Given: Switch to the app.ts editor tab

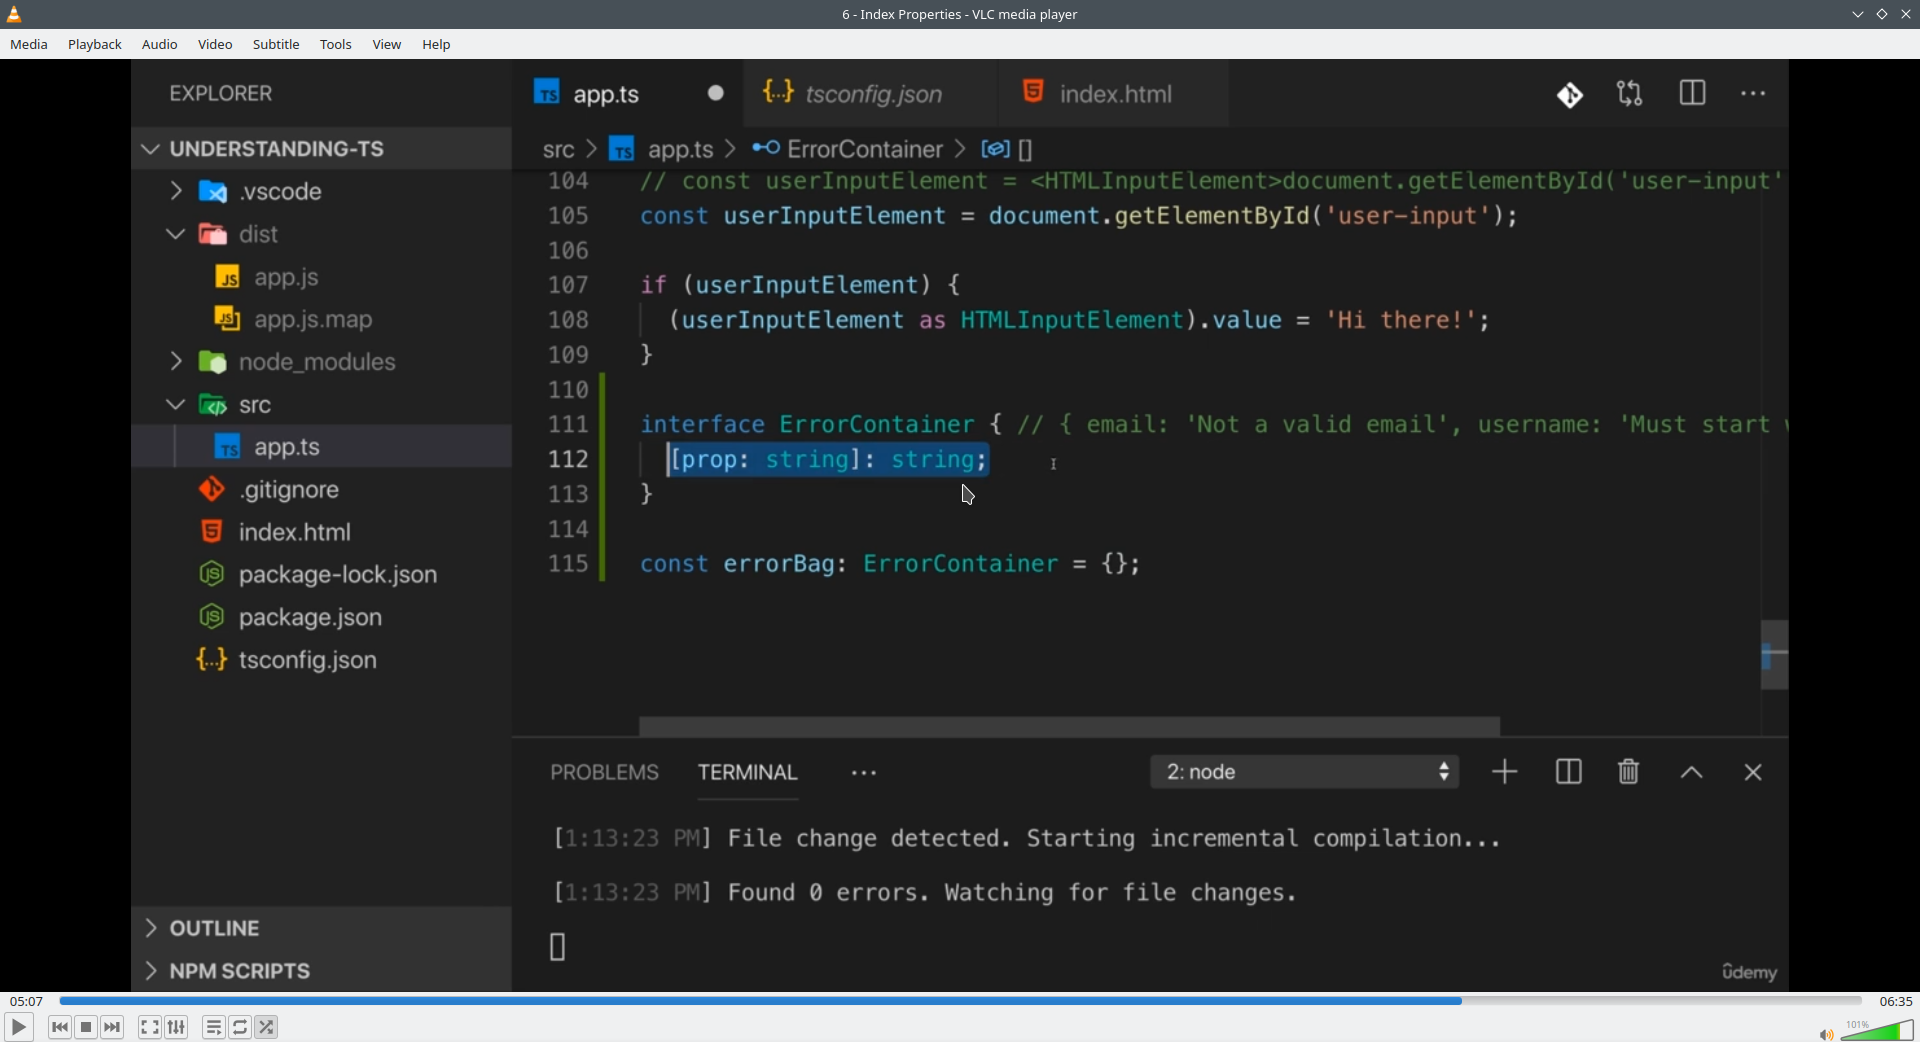Looking at the screenshot, I should click(627, 94).
